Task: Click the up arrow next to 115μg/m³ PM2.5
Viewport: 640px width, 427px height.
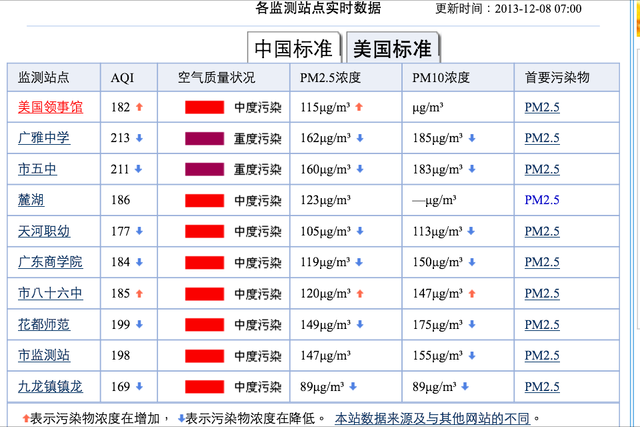Action: pos(359,106)
